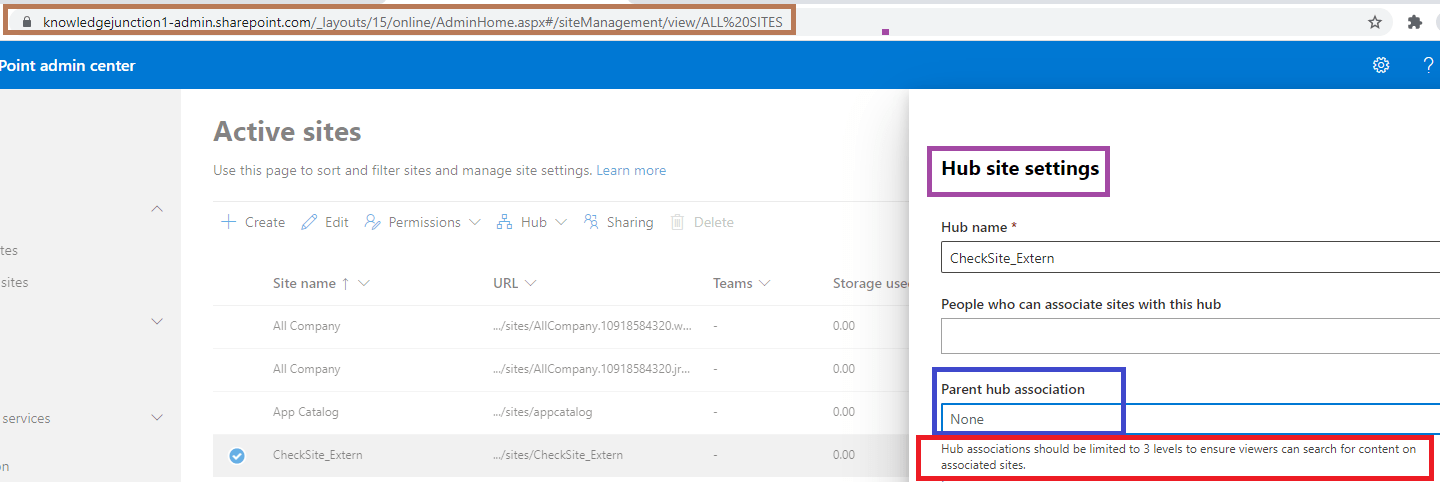This screenshot has width=1440, height=482.
Task: Click the Edit pencil icon
Action: coord(309,222)
